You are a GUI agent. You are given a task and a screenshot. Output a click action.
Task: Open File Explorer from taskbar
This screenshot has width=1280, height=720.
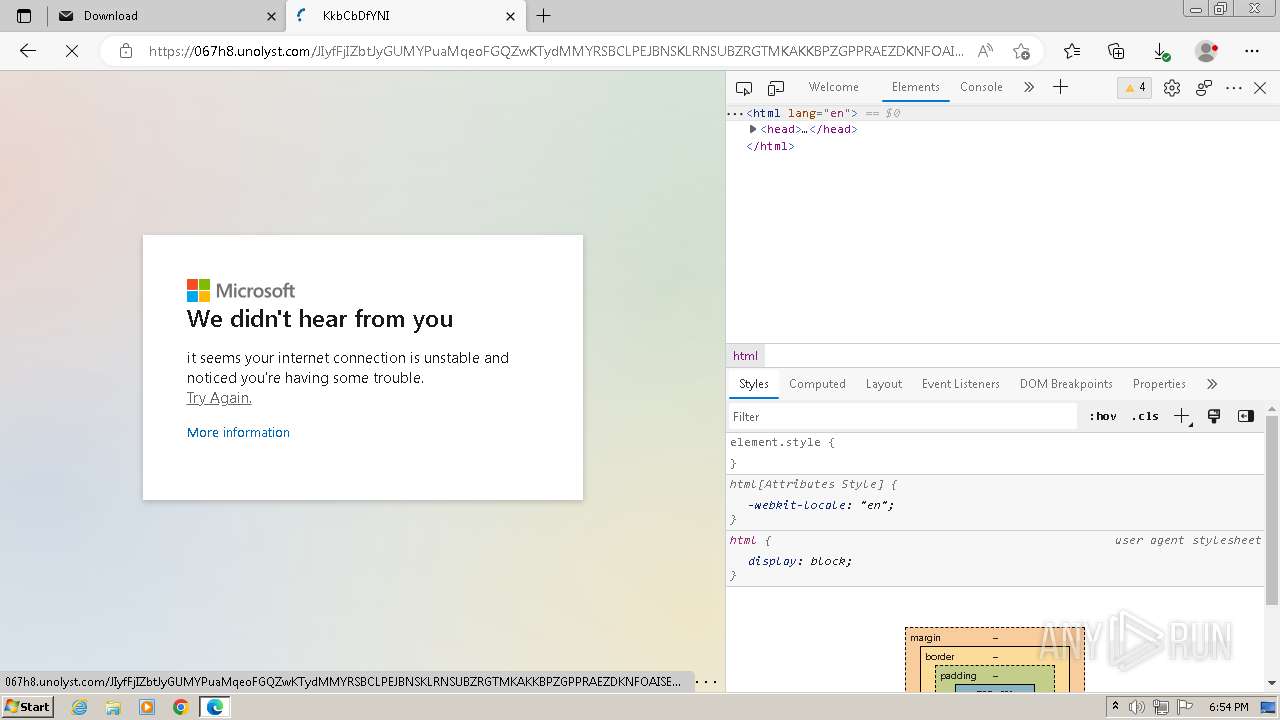pos(113,707)
